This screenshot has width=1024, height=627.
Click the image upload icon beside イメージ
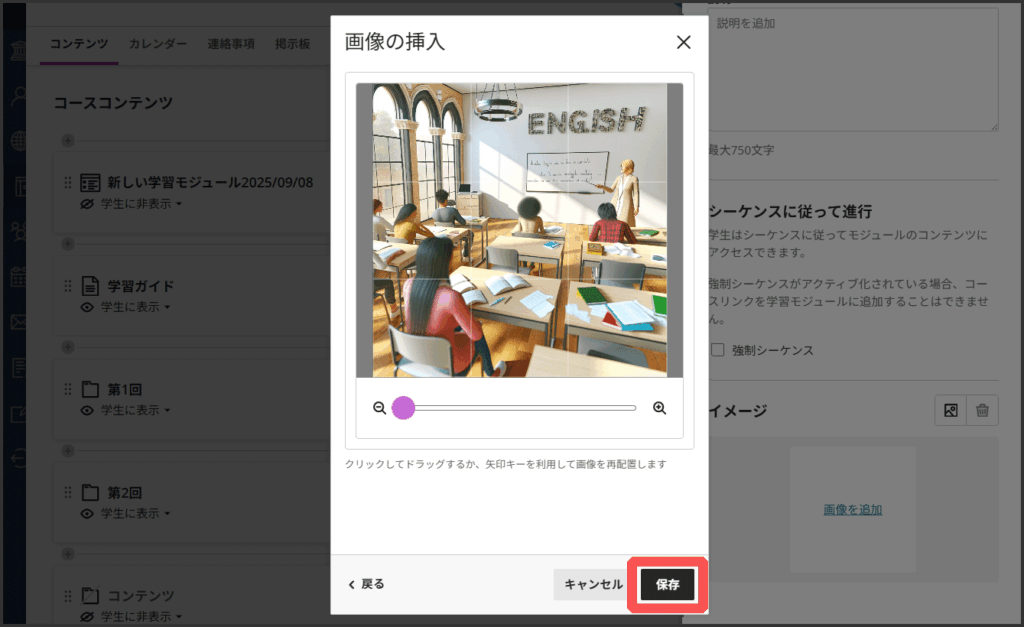pos(950,410)
